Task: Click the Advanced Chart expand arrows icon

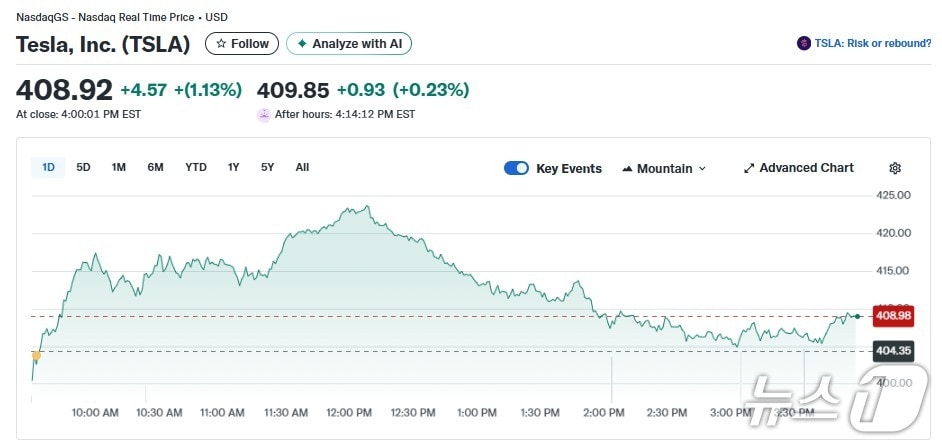Action: pyautogui.click(x=749, y=168)
